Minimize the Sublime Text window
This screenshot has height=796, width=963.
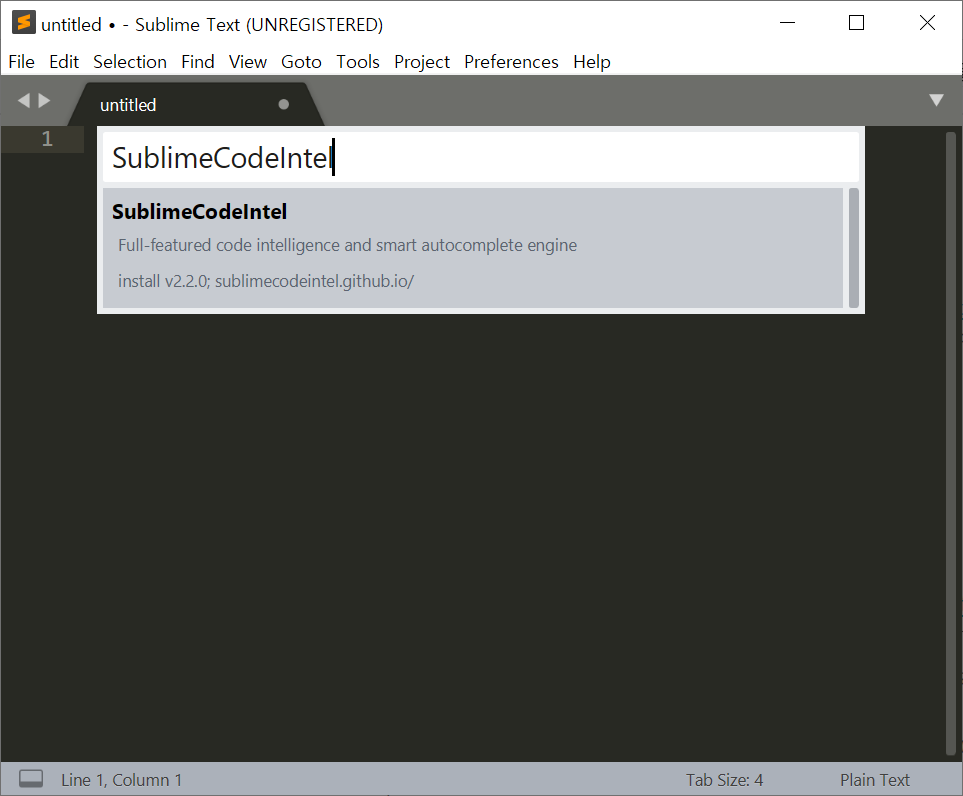tap(787, 23)
